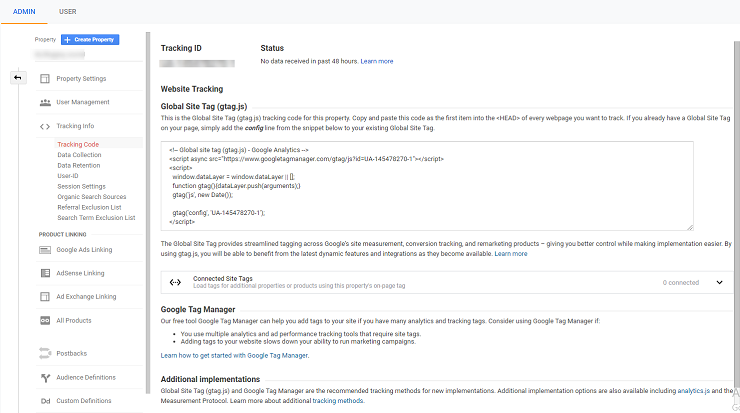Click the Google Ads Linking icon
This screenshot has width=740, height=413.
pyautogui.click(x=45, y=250)
